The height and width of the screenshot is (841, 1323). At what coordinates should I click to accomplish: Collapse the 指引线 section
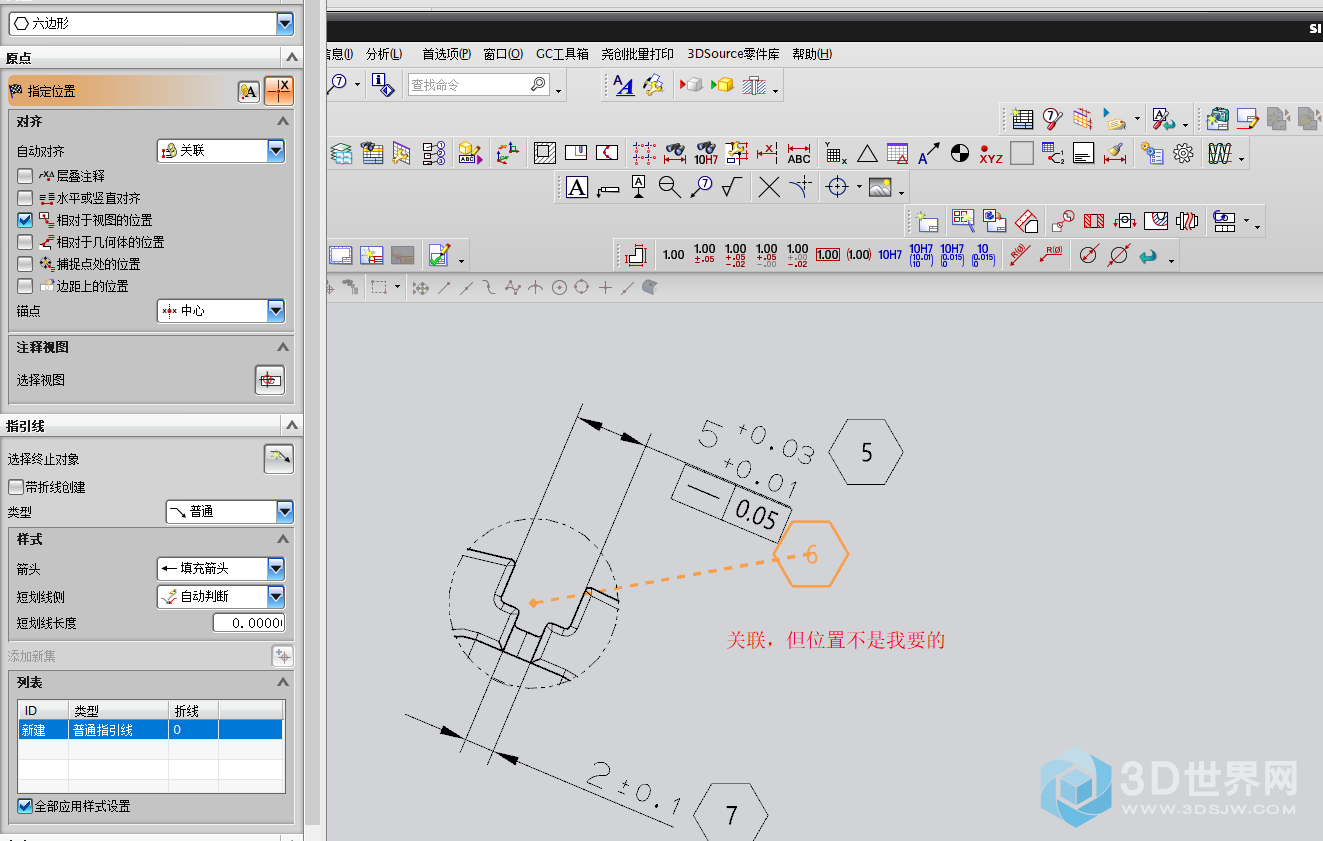pyautogui.click(x=291, y=426)
